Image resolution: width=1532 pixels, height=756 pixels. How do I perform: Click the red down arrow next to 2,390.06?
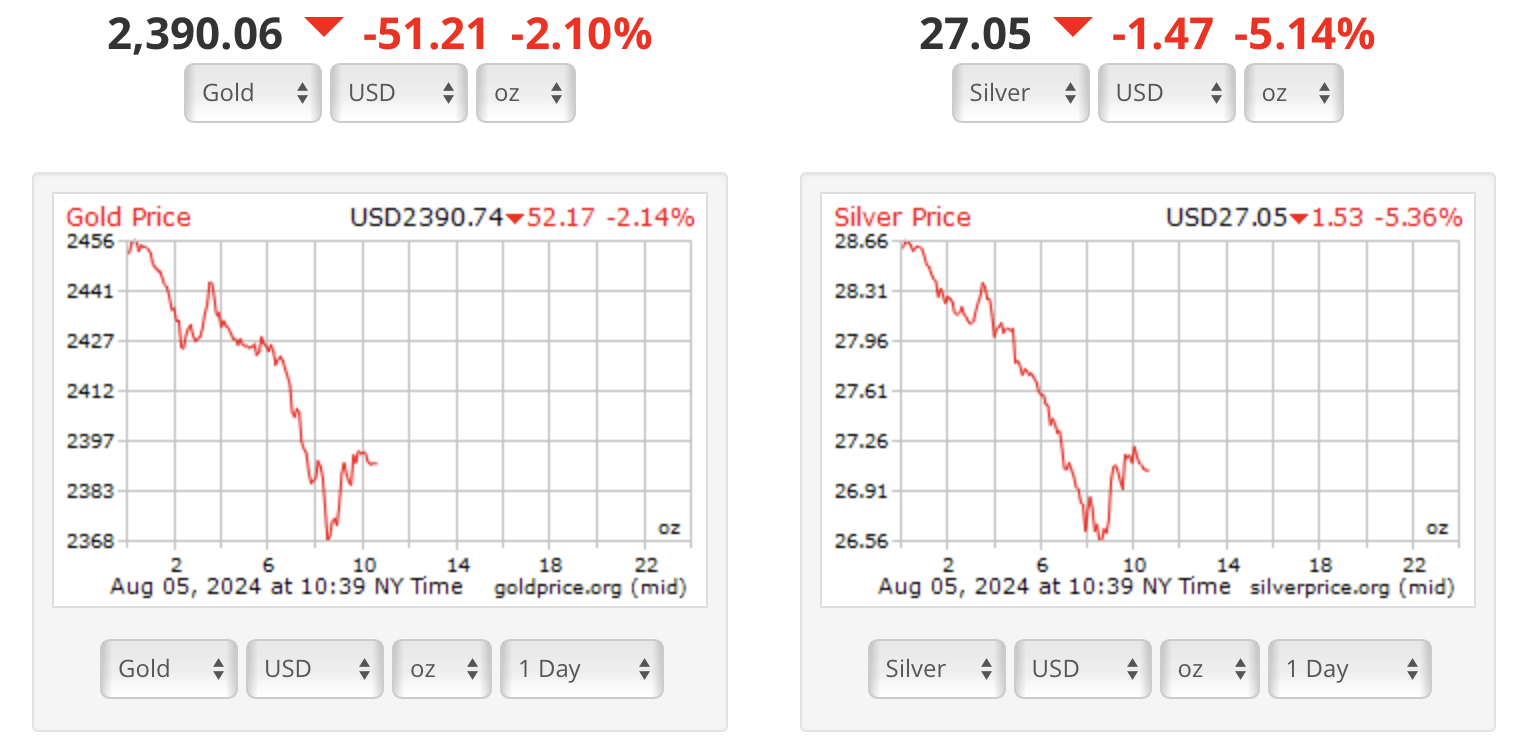pyautogui.click(x=323, y=29)
